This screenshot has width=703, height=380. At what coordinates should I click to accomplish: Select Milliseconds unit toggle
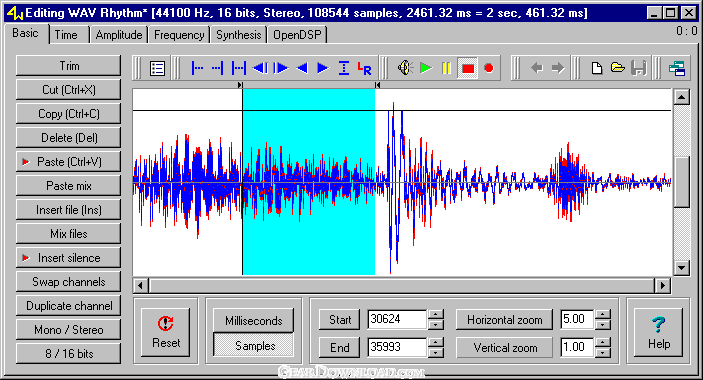253,320
